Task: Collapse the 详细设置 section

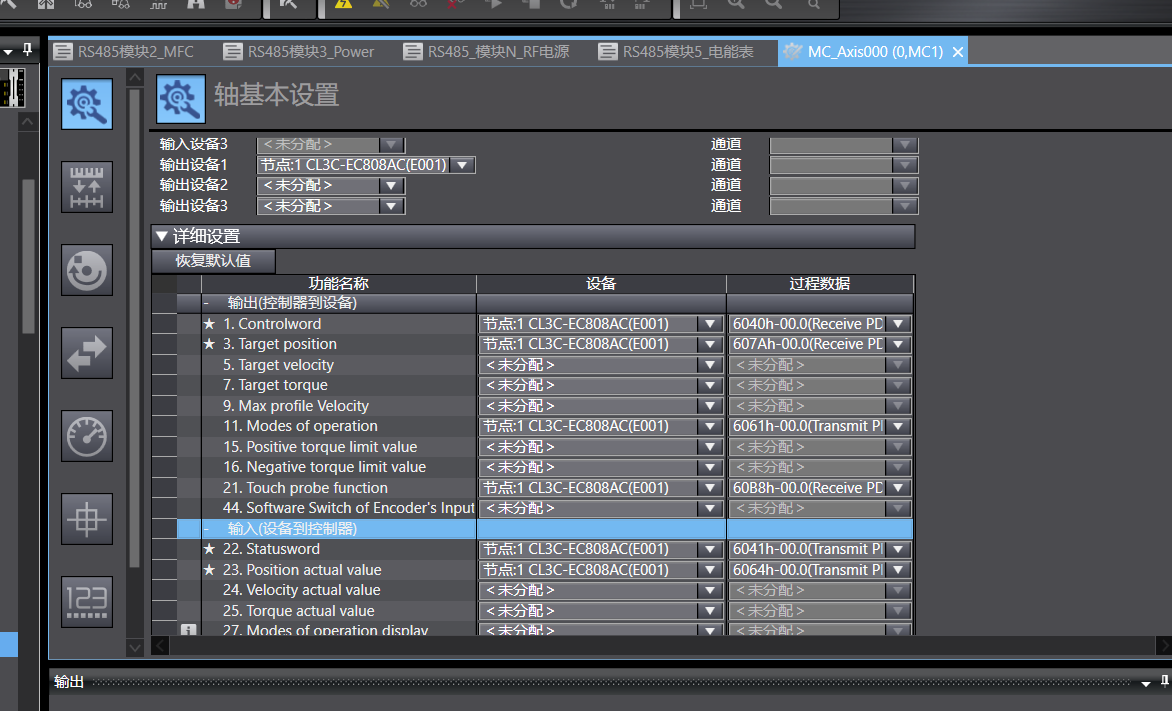Action: point(162,237)
